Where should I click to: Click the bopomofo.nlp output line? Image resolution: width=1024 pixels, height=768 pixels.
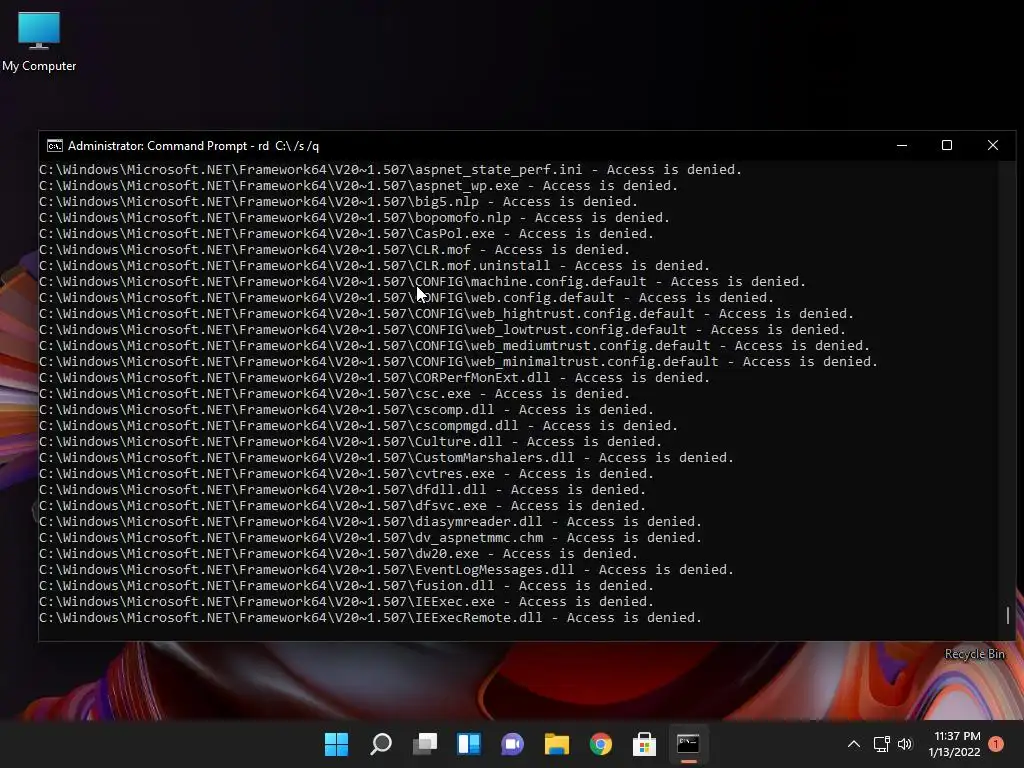pos(355,217)
